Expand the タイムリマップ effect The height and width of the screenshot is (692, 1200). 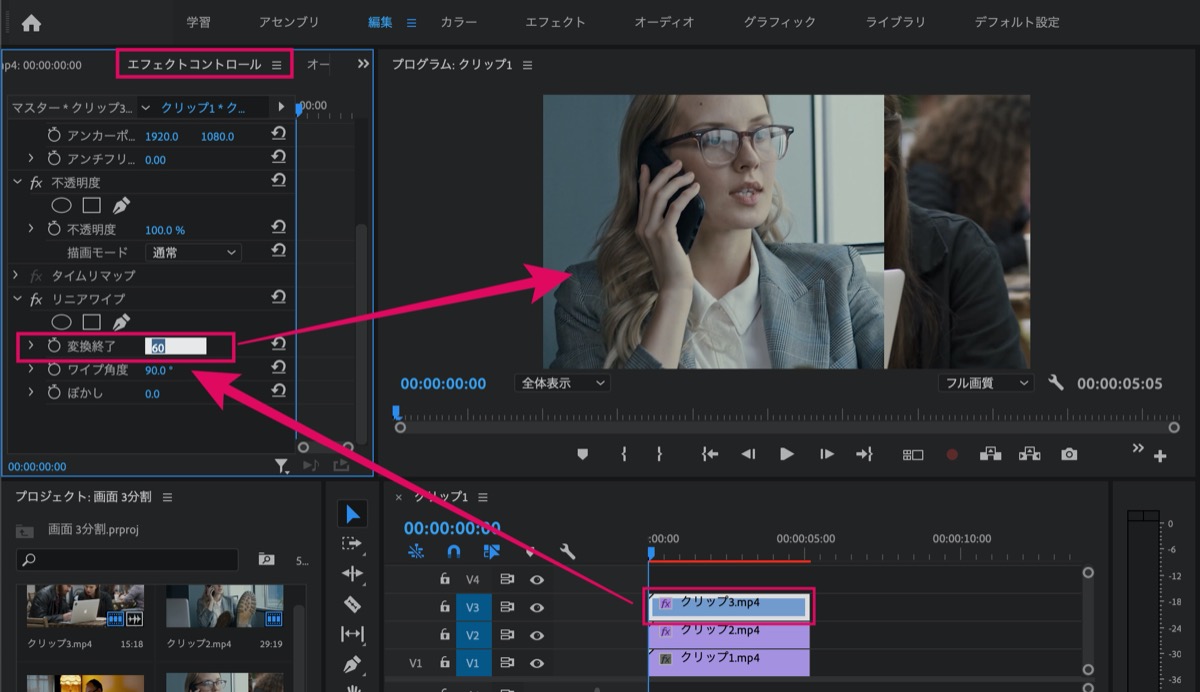click(x=16, y=275)
